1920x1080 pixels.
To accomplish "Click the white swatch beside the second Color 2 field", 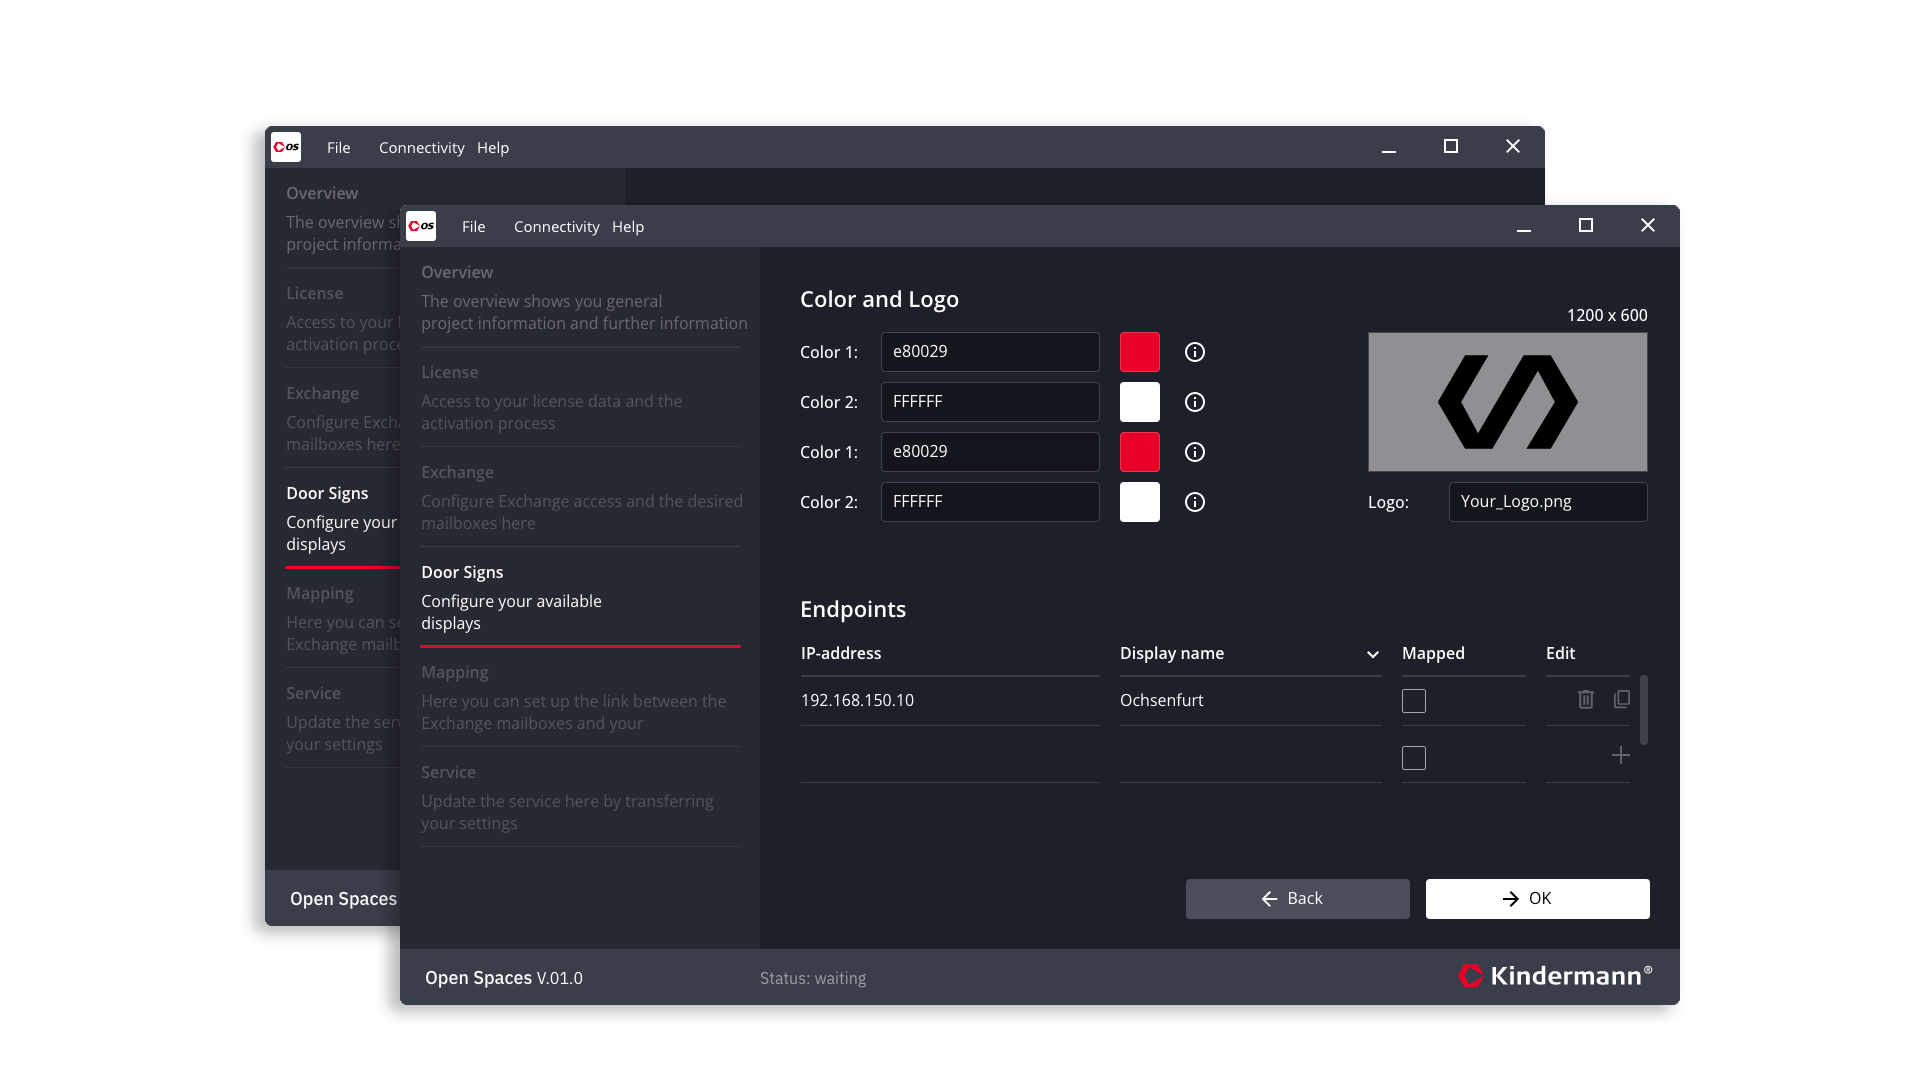I will [1139, 502].
